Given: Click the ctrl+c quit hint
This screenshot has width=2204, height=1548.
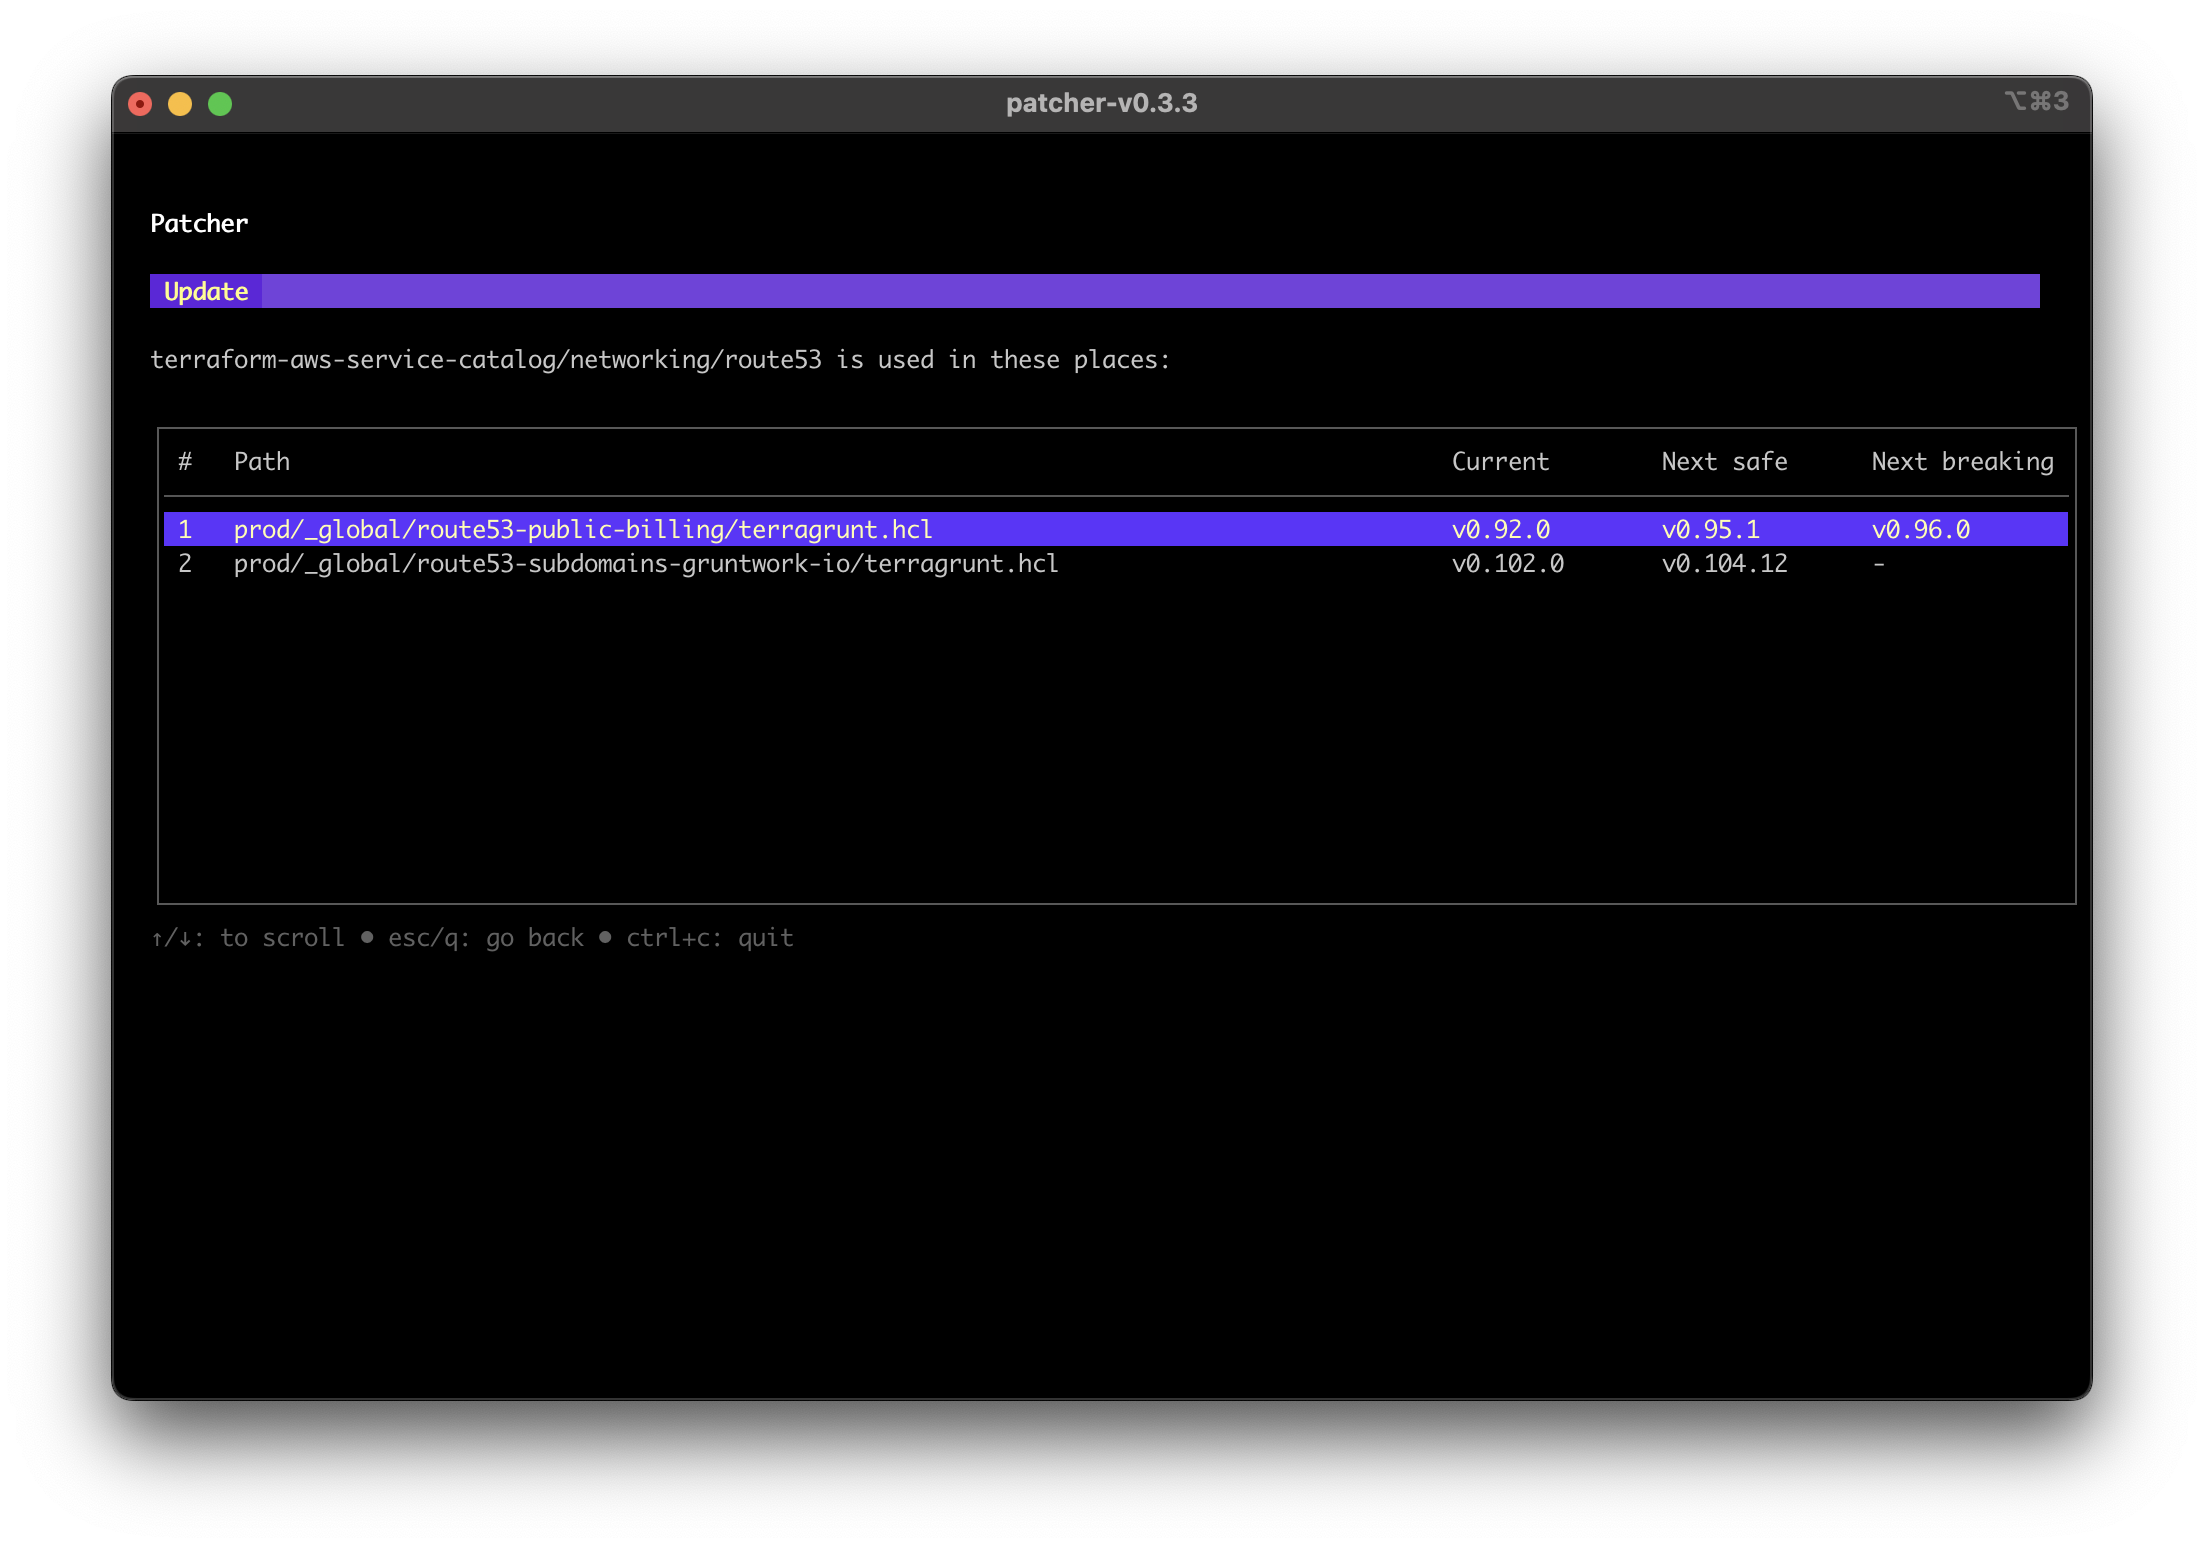Looking at the screenshot, I should click(x=709, y=937).
